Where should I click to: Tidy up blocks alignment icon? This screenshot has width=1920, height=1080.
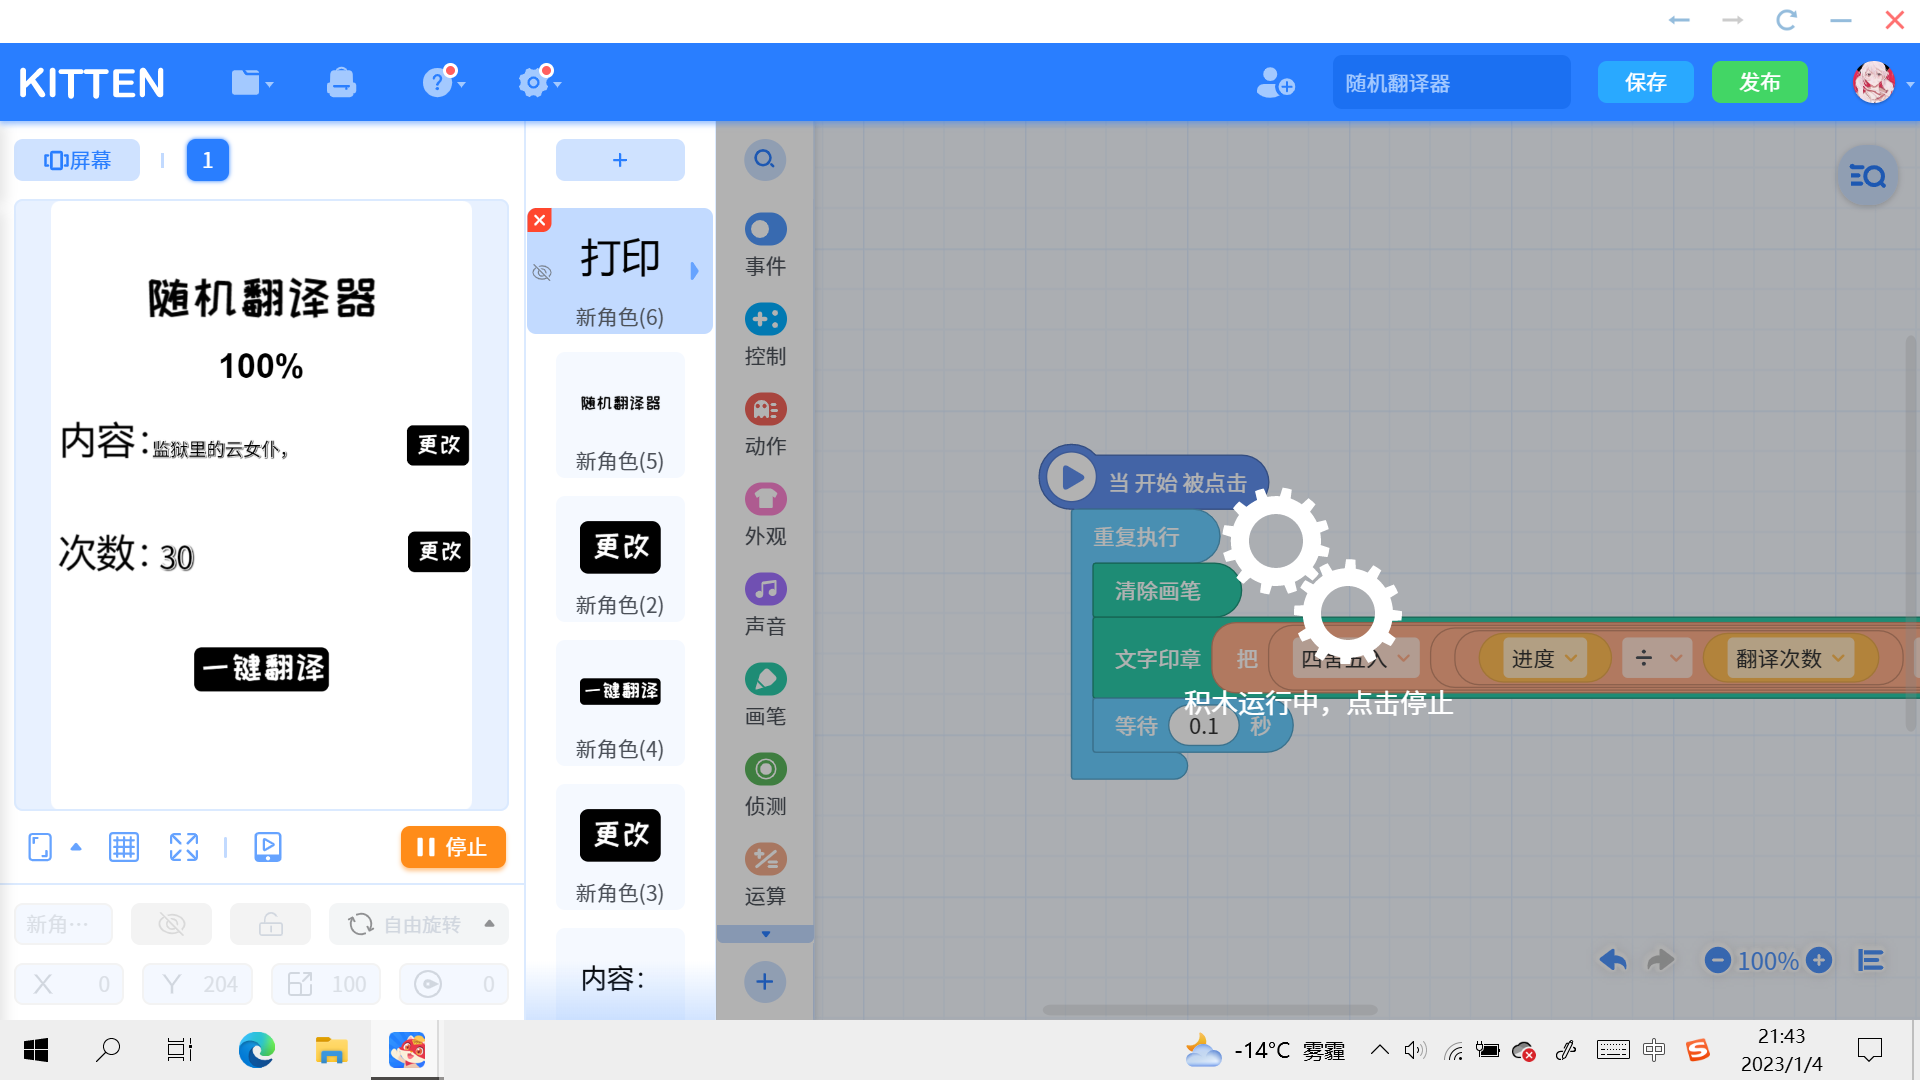pyautogui.click(x=1870, y=961)
